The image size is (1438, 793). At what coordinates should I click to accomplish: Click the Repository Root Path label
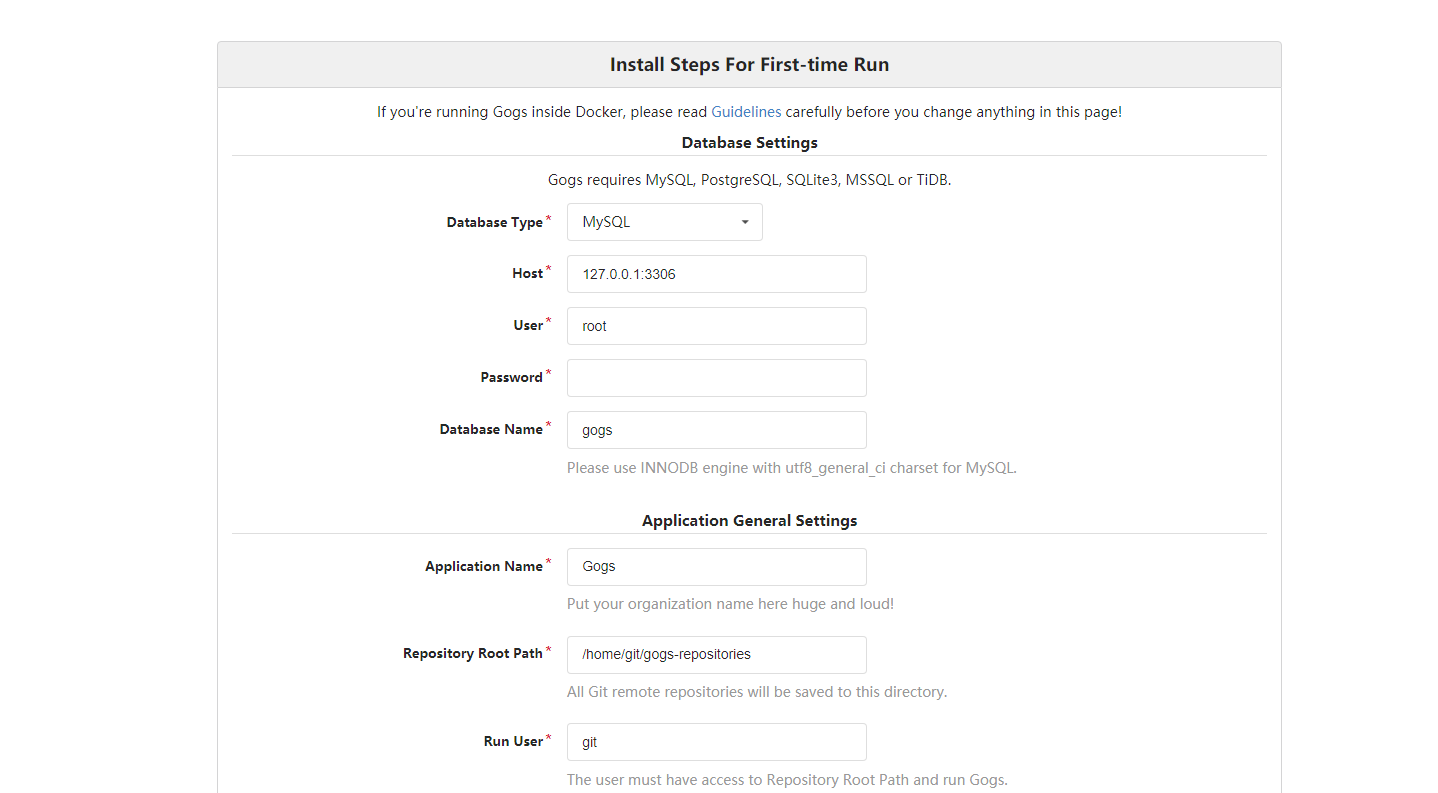[473, 652]
